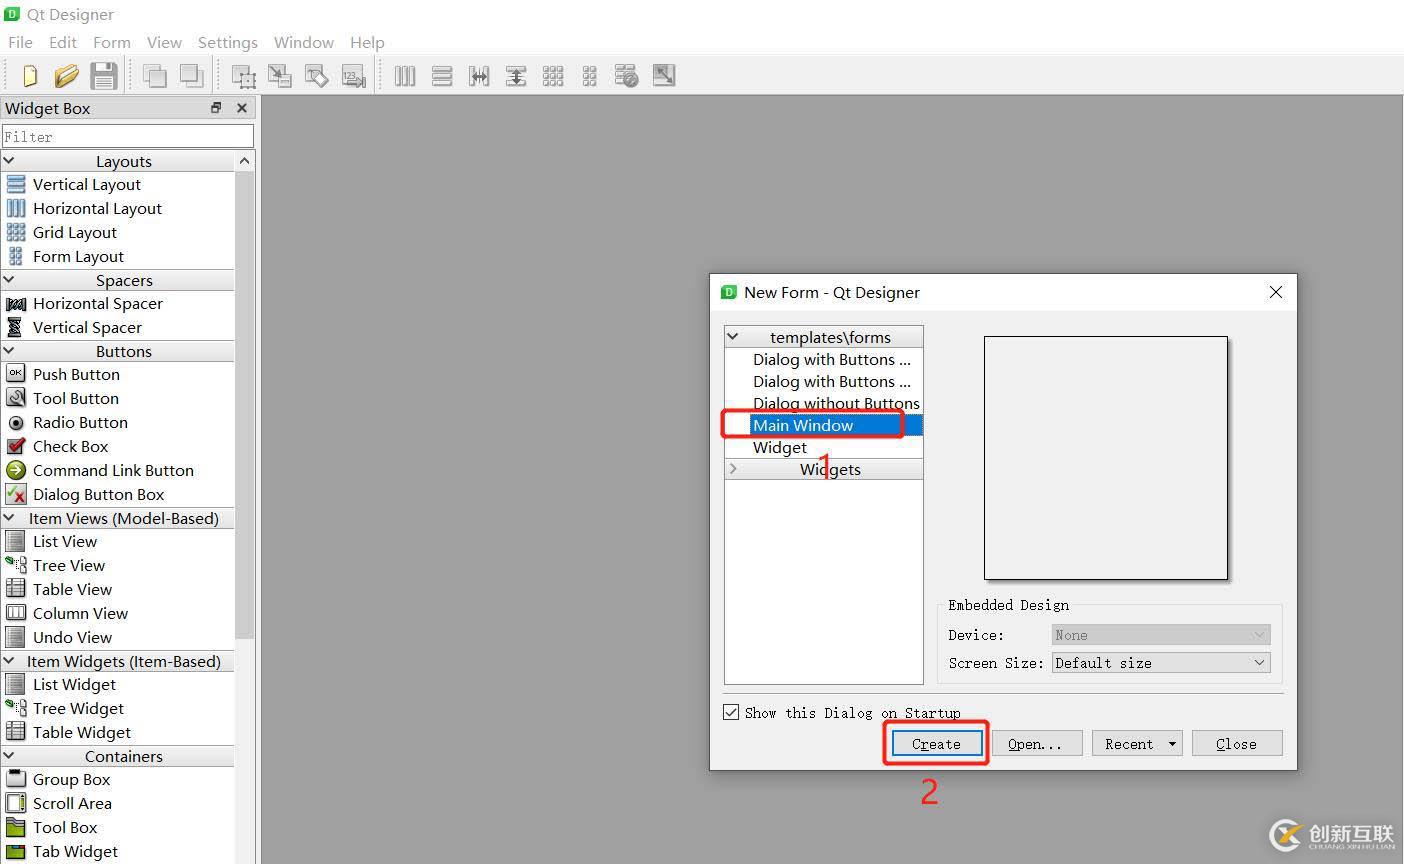Click the Create button

[937, 744]
